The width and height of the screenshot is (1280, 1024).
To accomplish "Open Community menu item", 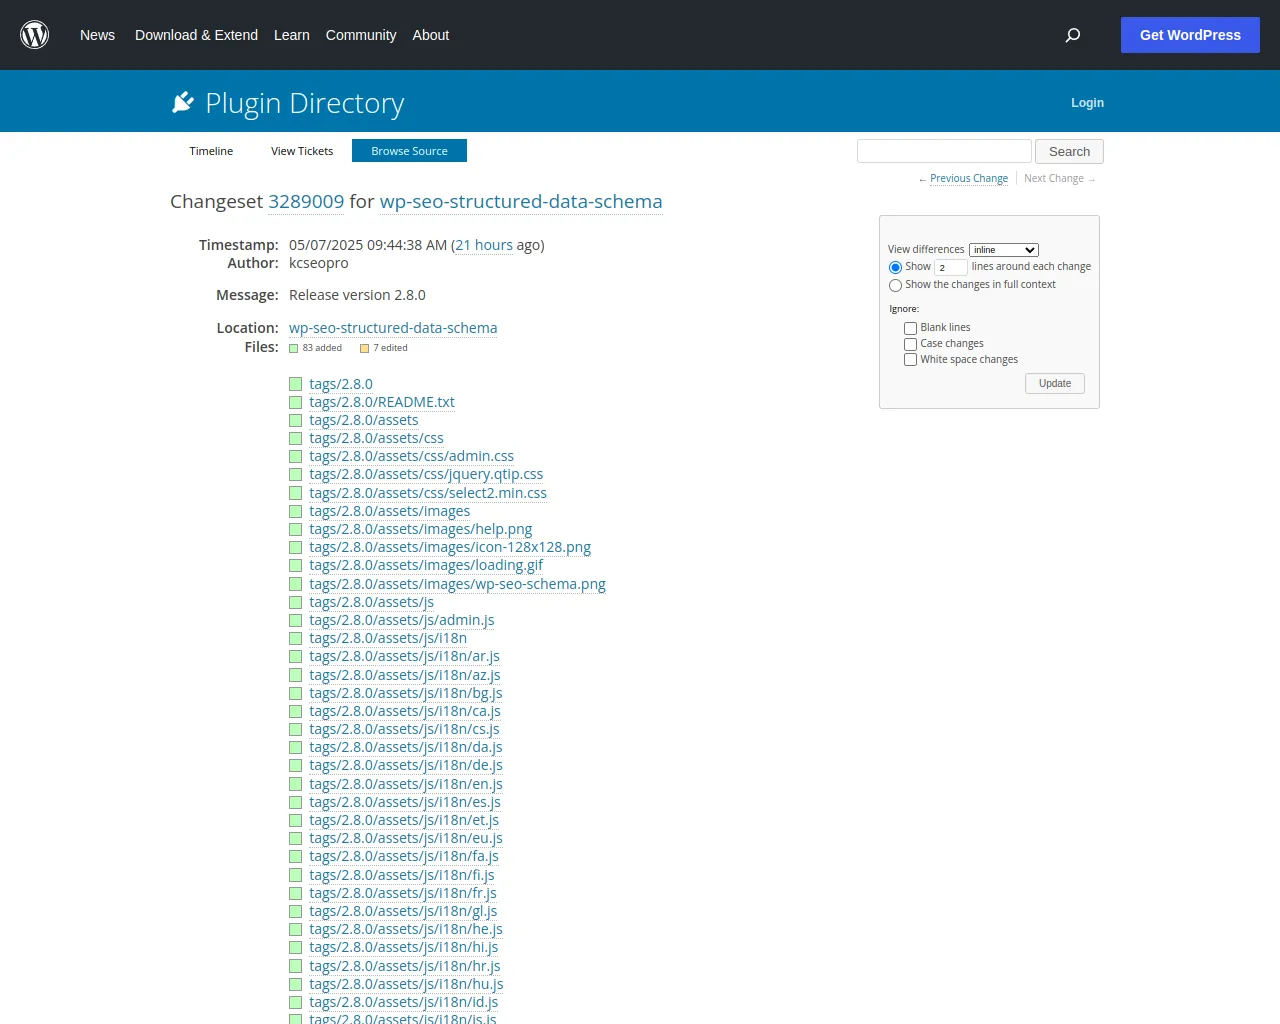I will 361,35.
